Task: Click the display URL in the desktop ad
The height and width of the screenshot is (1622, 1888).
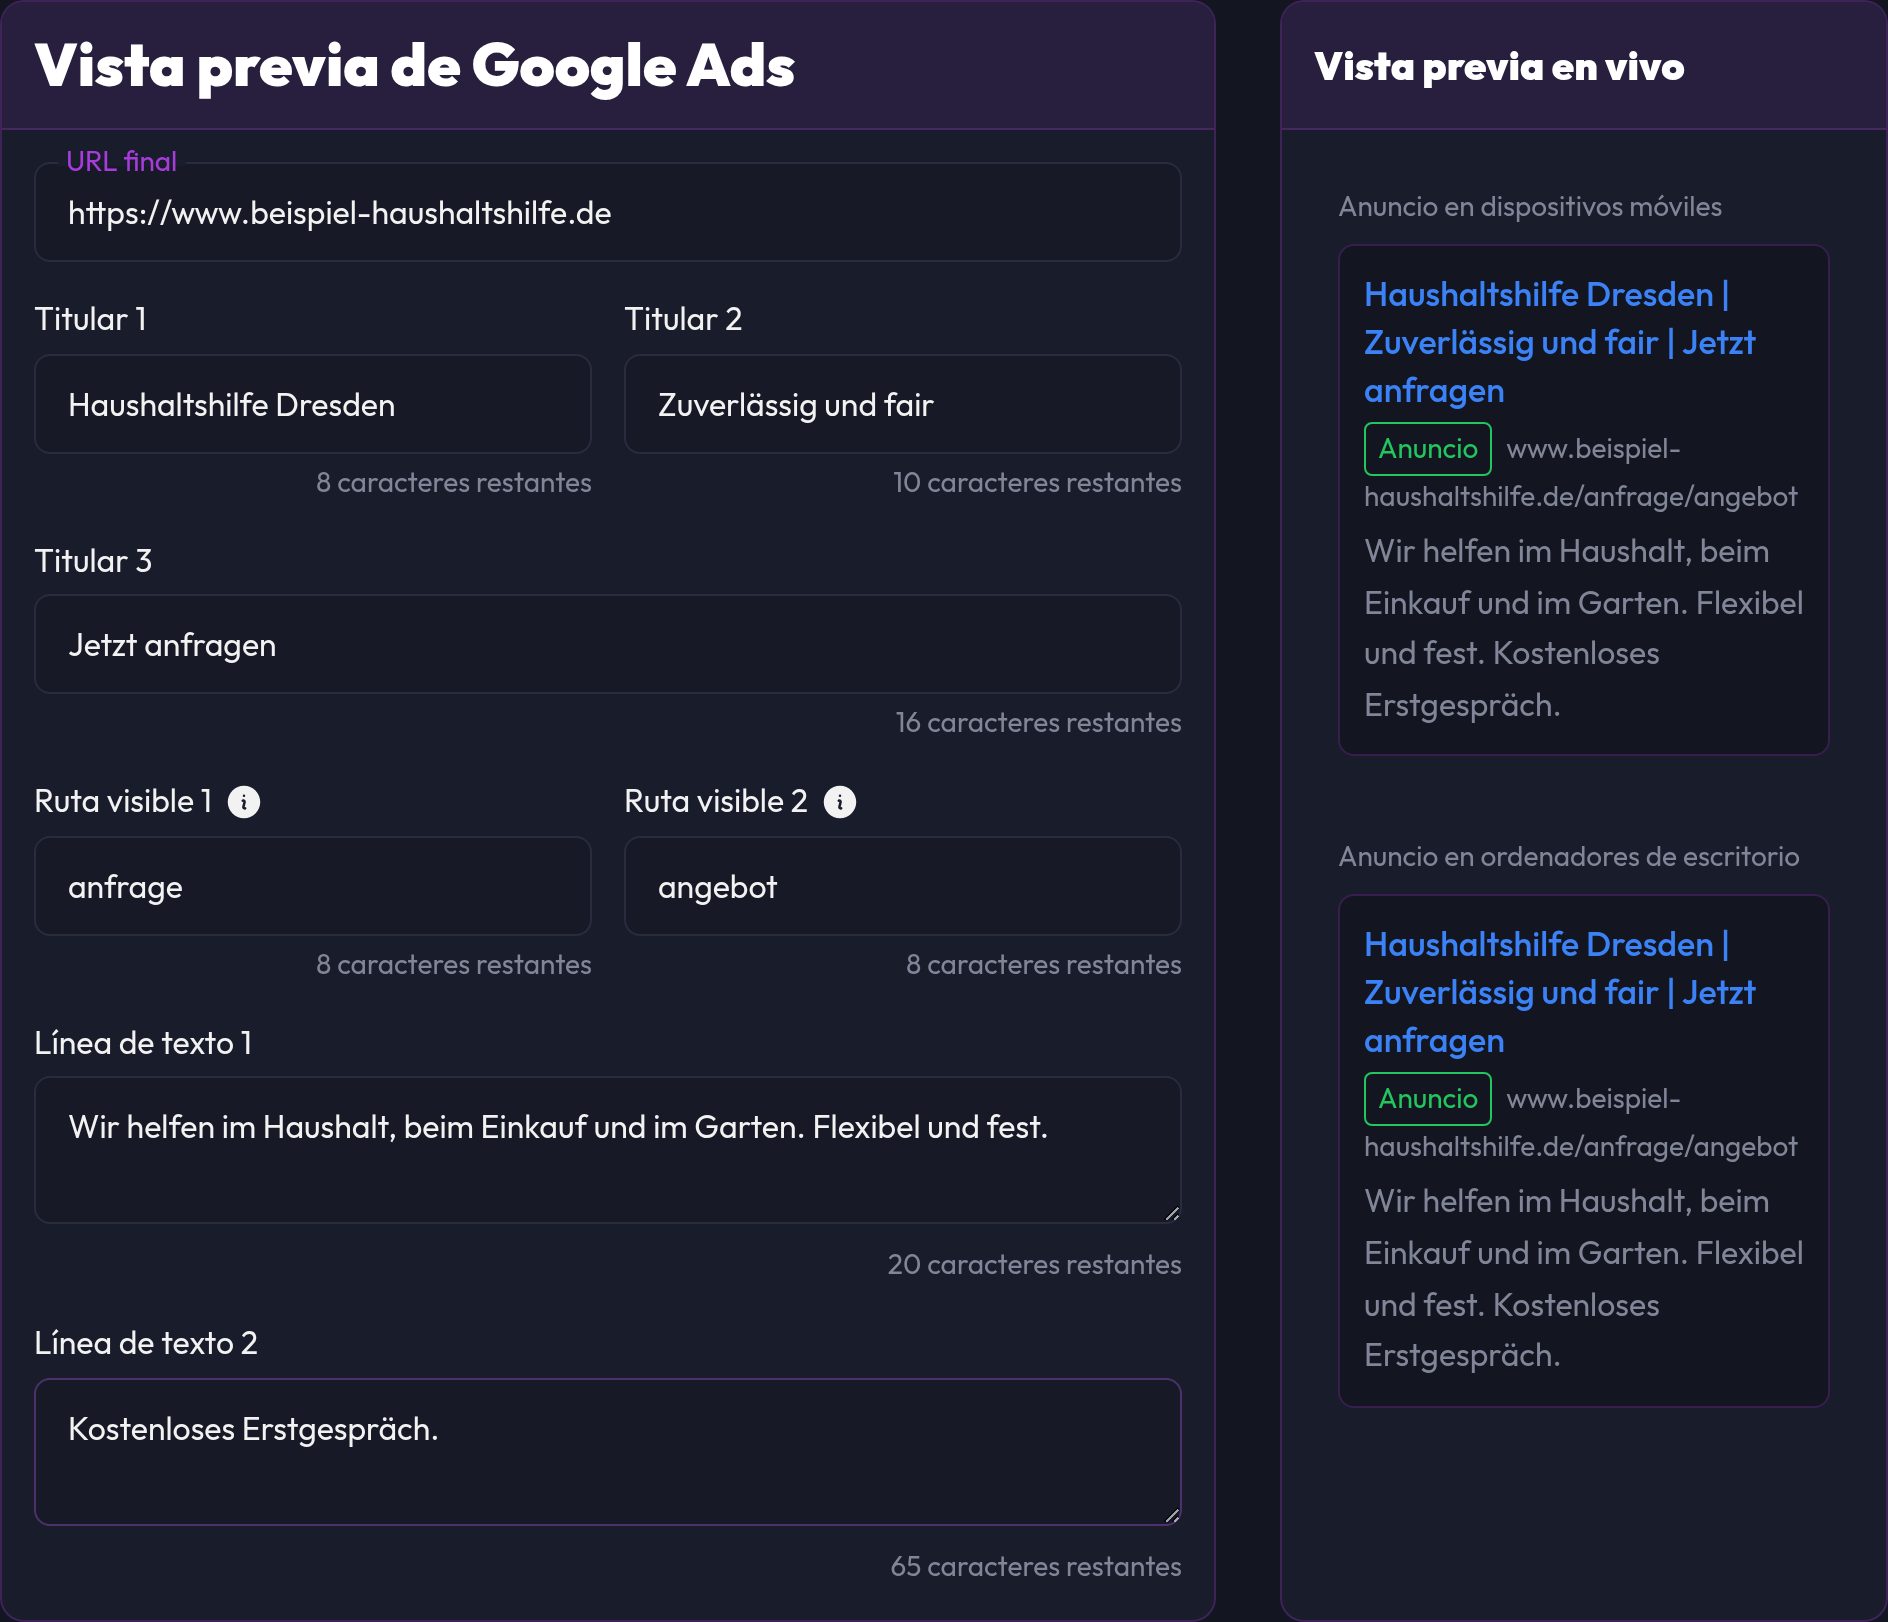Action: click(1581, 1123)
